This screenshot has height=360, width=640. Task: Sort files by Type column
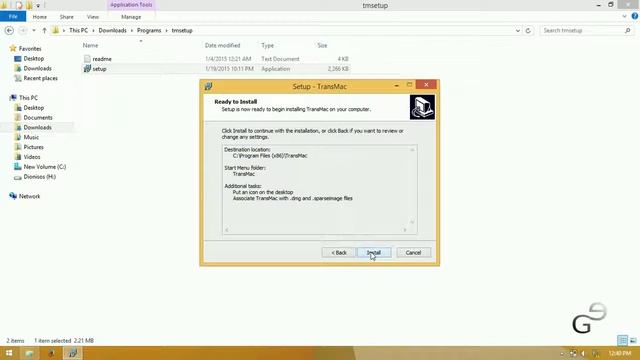(x=267, y=45)
